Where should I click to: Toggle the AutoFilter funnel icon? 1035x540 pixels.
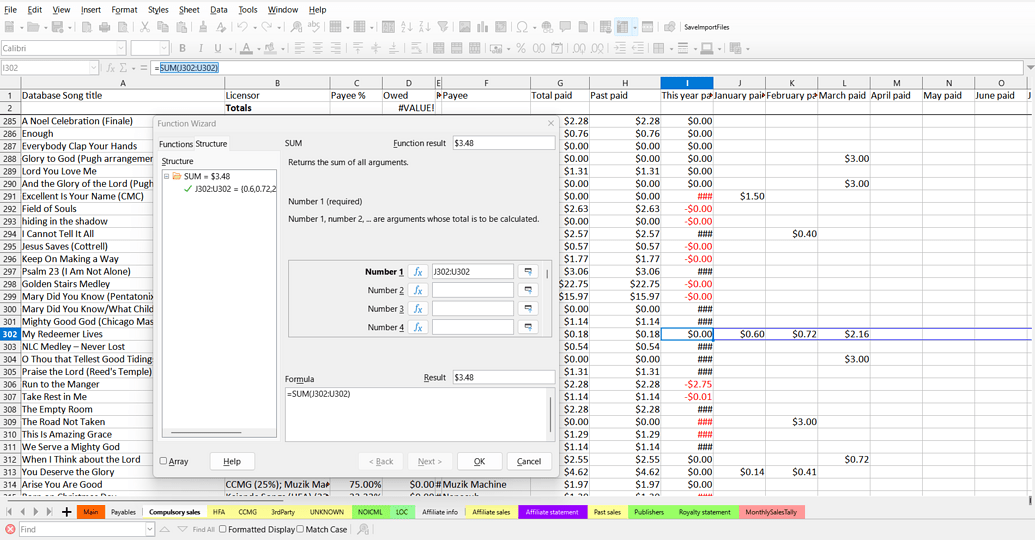point(443,27)
